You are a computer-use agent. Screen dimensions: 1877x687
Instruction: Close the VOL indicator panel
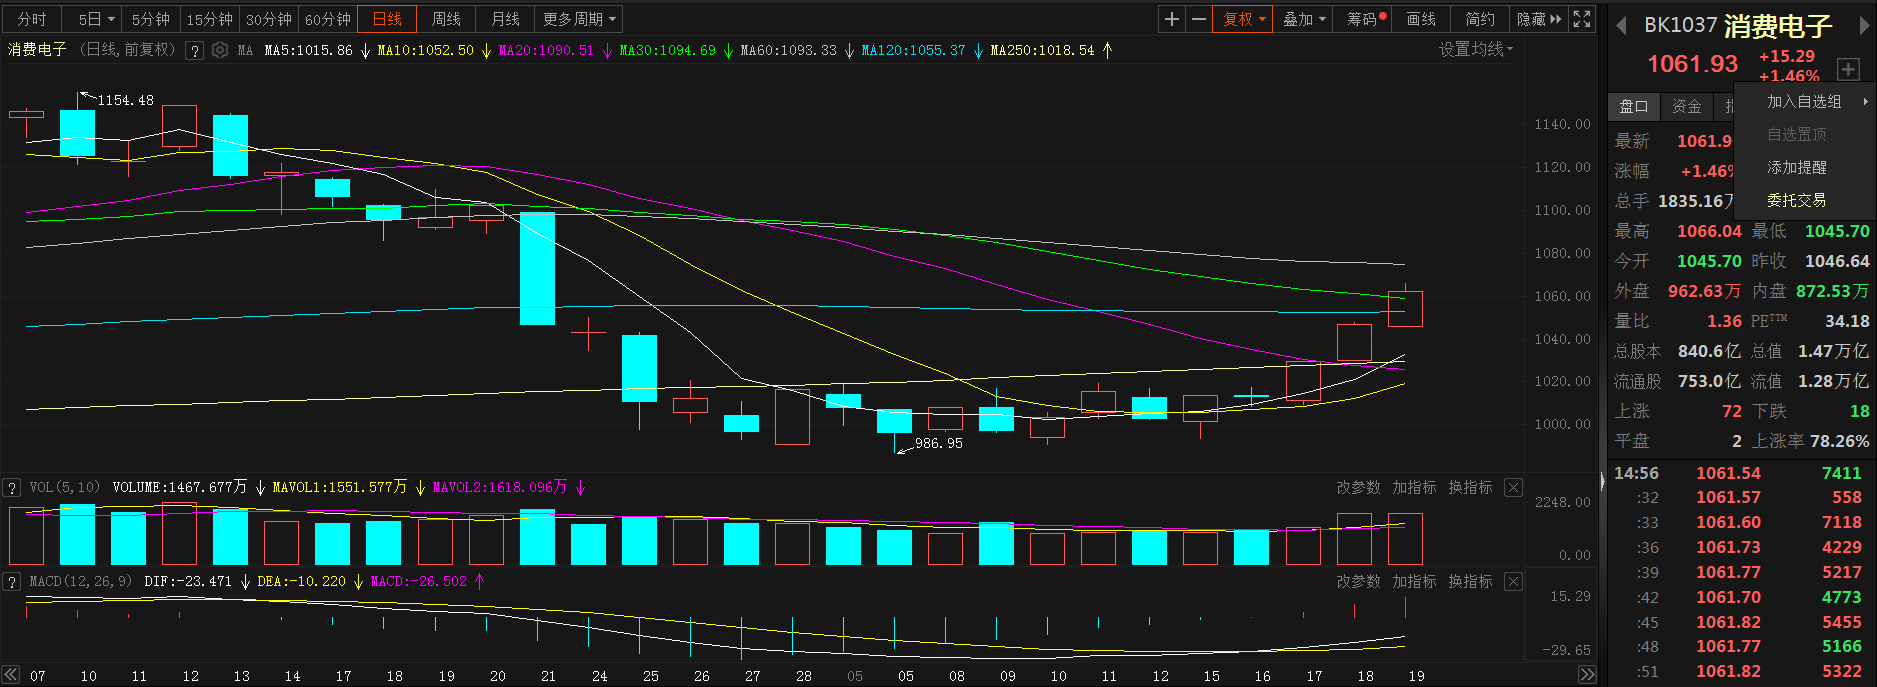point(1513,488)
